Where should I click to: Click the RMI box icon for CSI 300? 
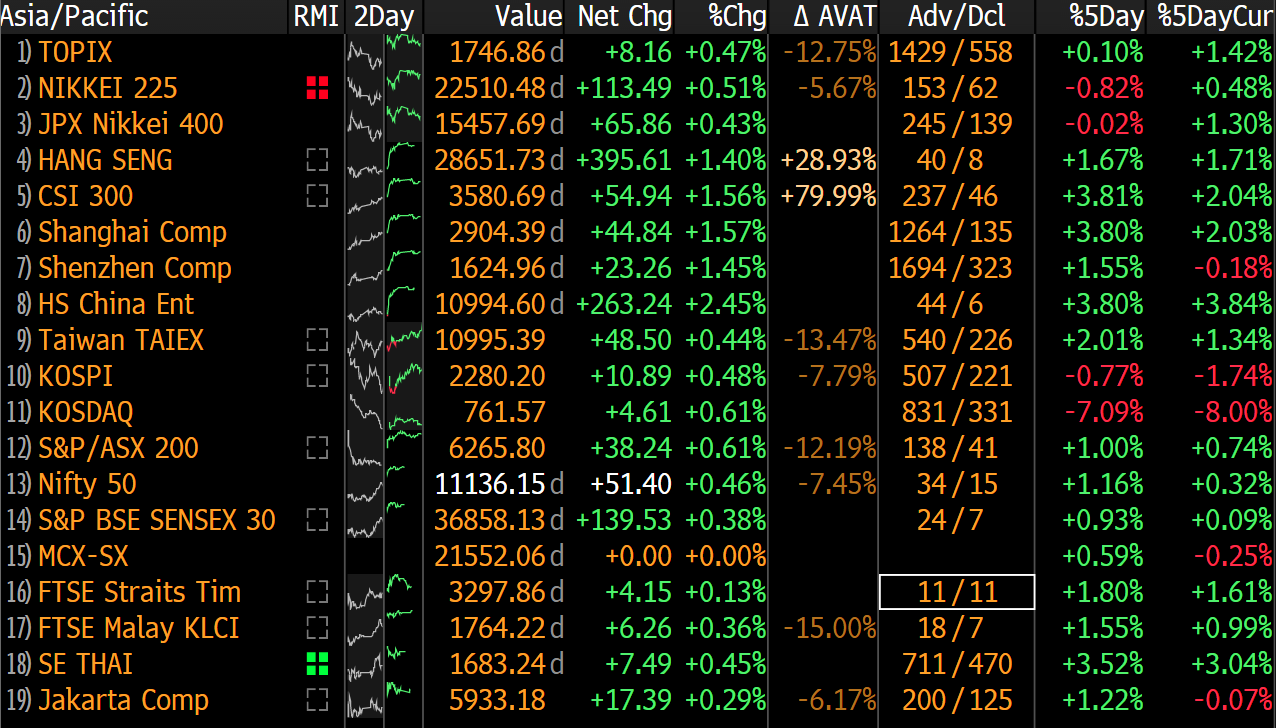[x=317, y=196]
